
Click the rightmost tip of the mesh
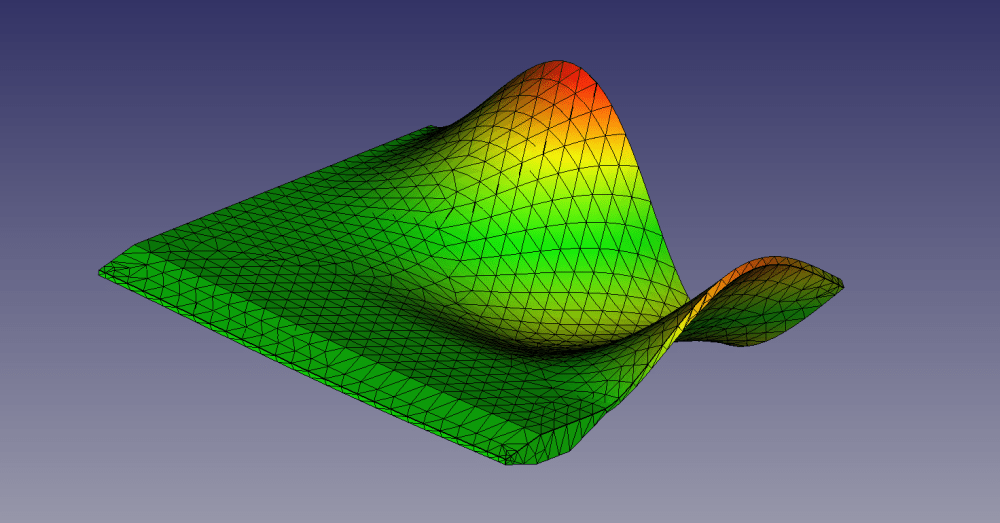pyautogui.click(x=841, y=287)
